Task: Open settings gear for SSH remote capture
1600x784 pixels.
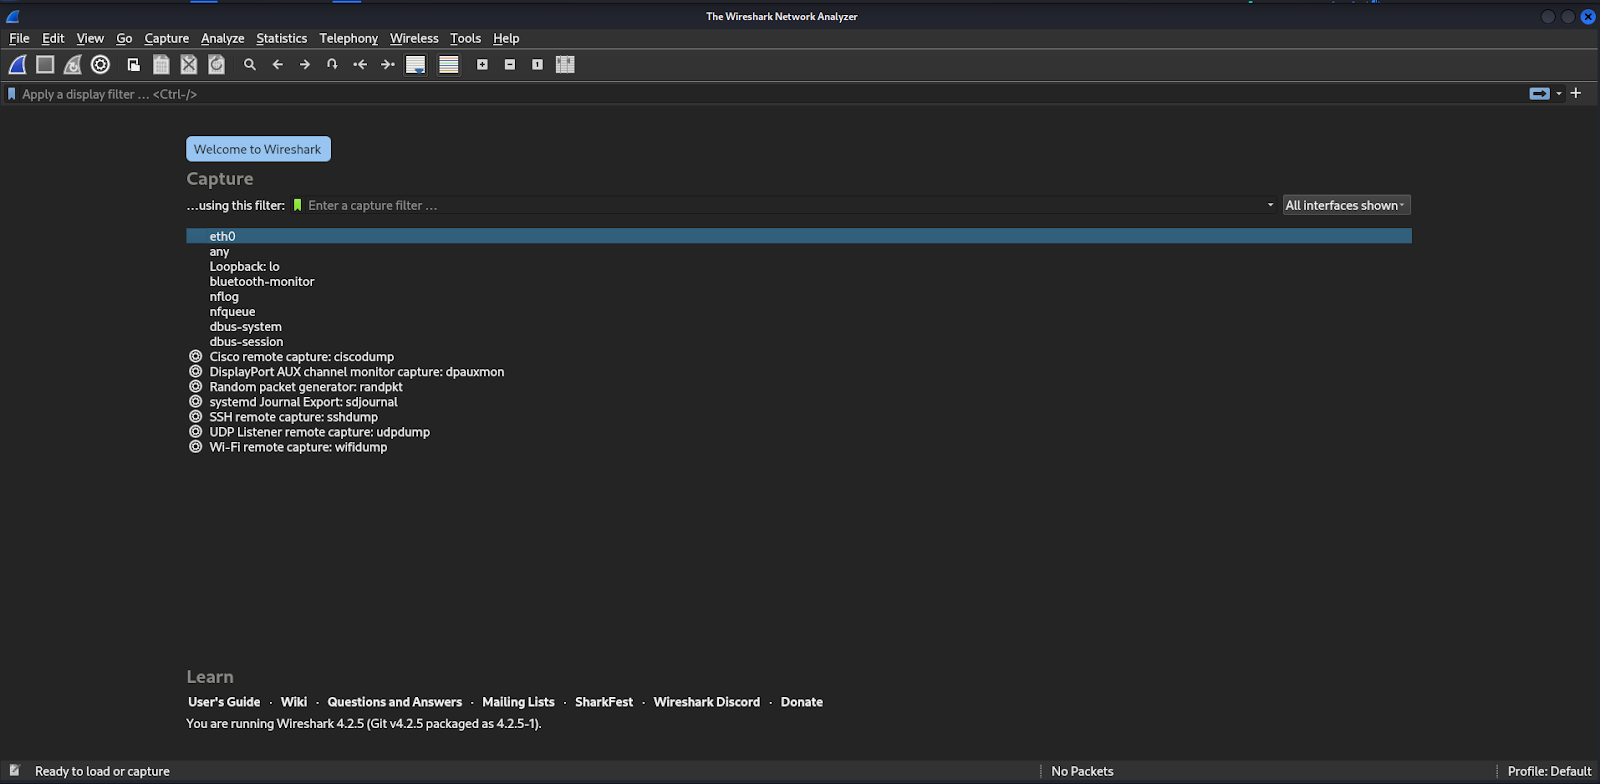Action: tap(196, 416)
